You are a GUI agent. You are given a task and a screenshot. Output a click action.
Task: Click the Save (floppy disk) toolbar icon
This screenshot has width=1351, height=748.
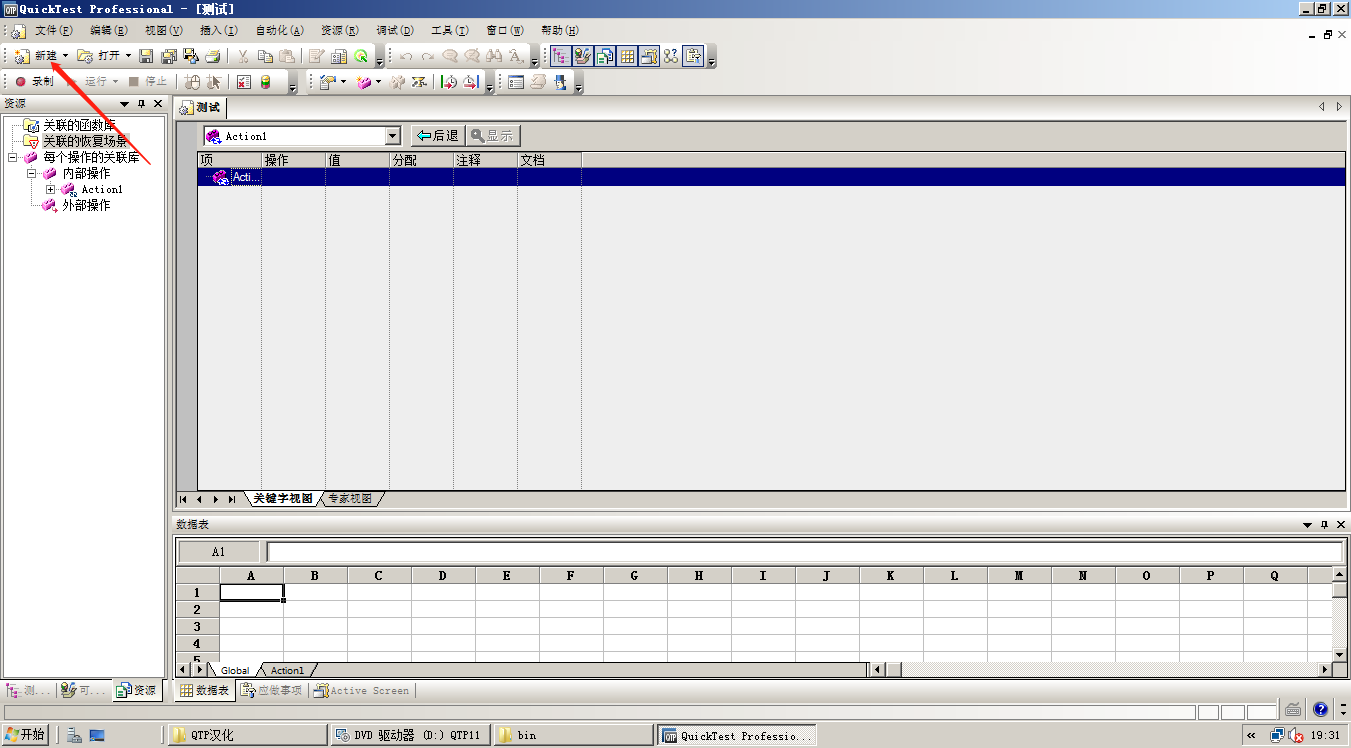pos(146,56)
